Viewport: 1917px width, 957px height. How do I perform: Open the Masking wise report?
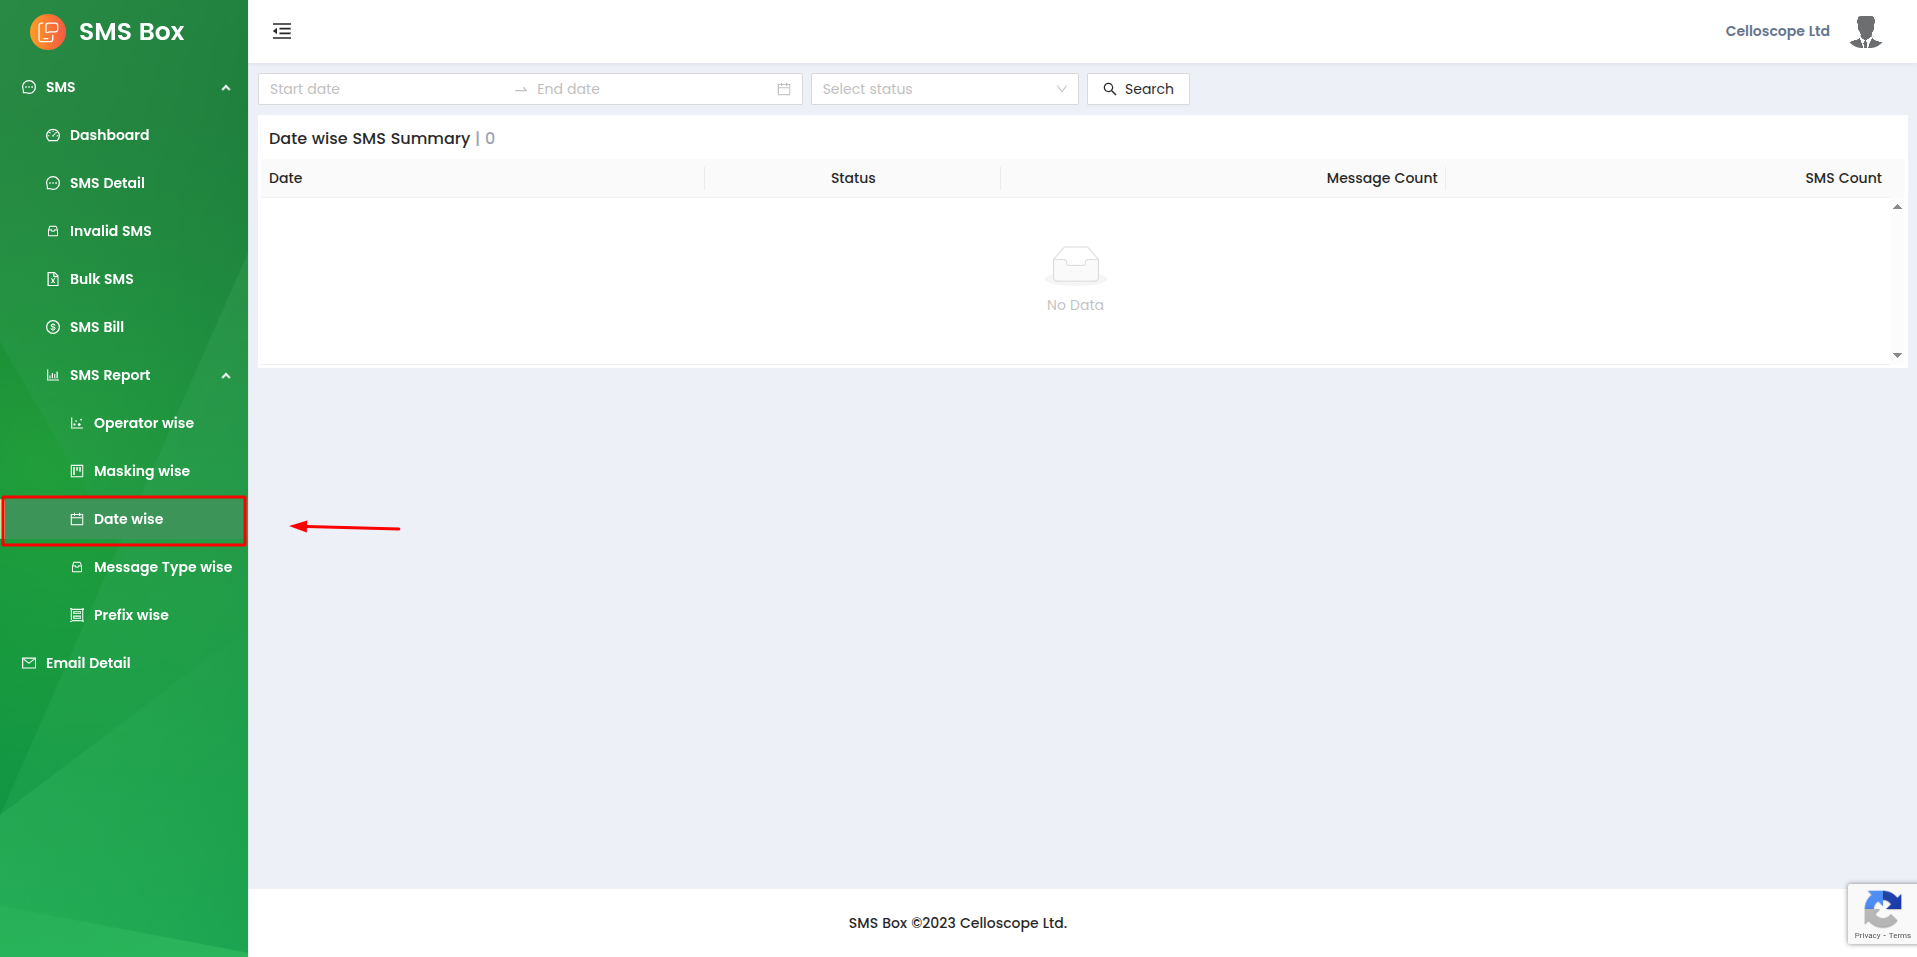coord(141,471)
